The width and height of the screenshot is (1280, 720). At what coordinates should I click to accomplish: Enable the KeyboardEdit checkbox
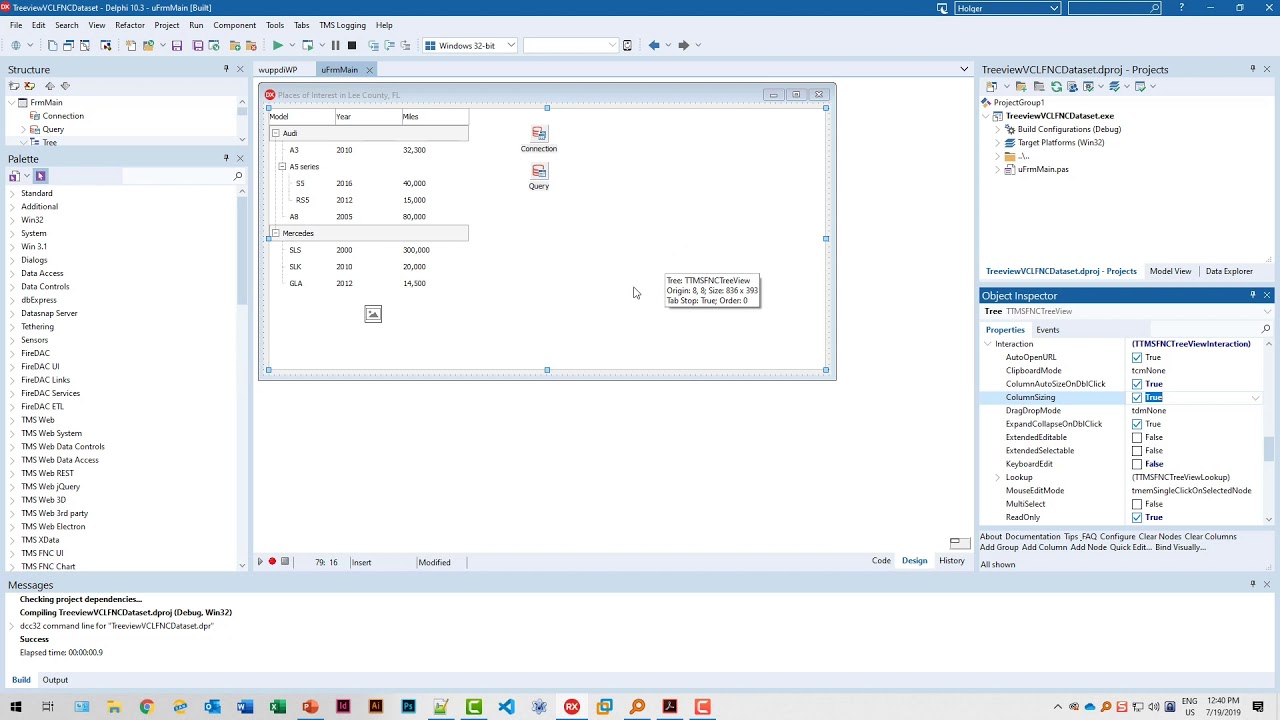1137,464
